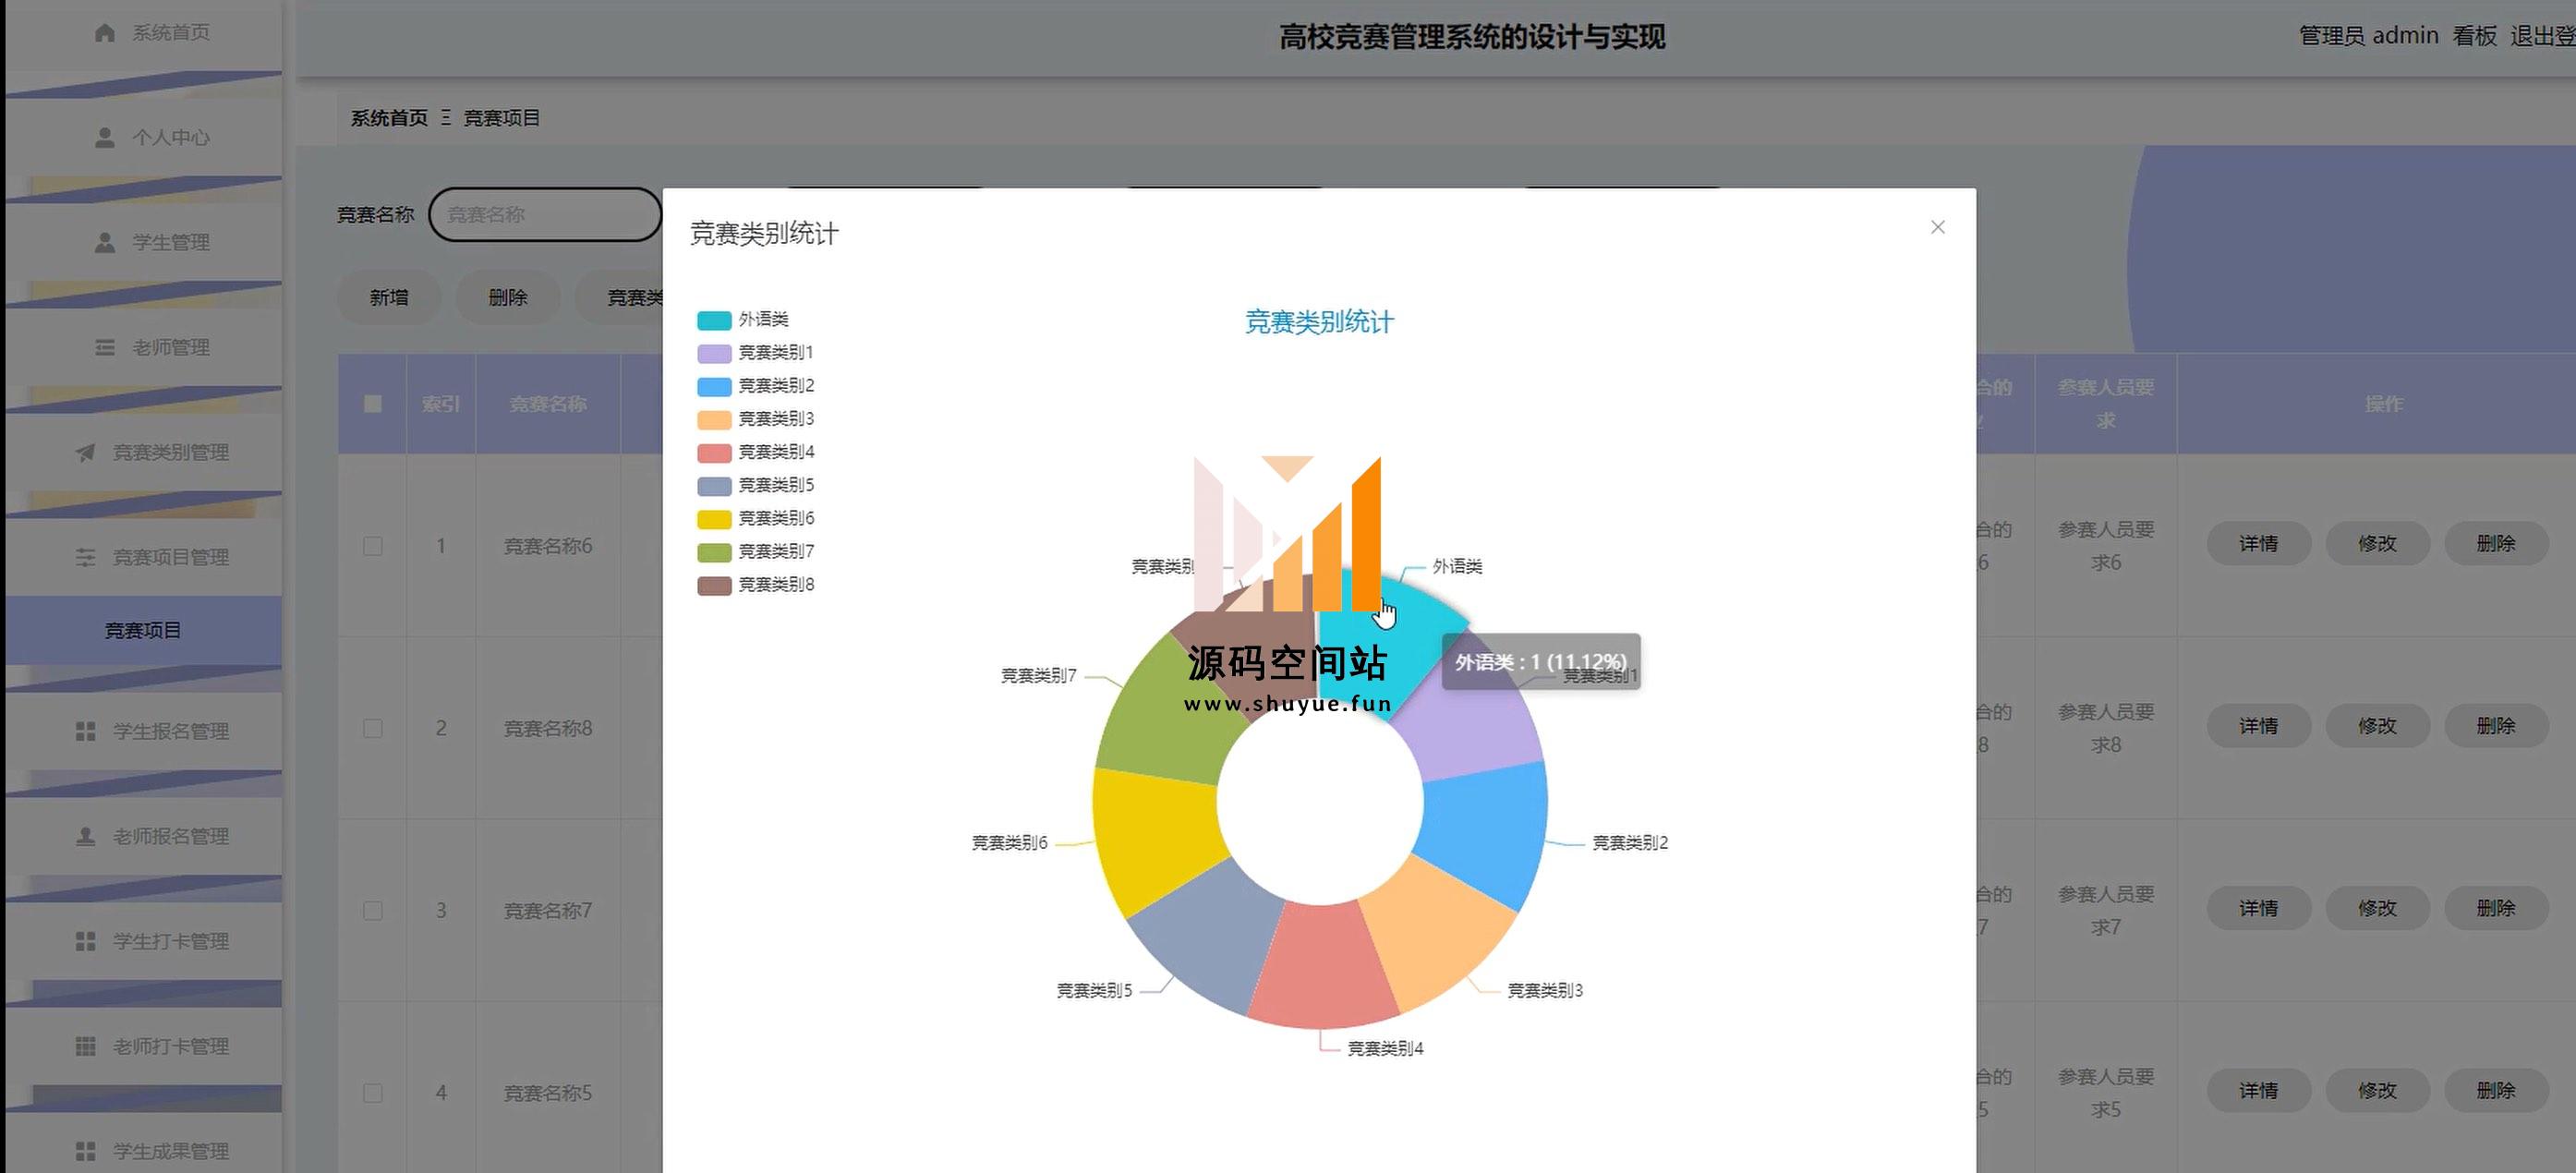Click the sliders icon beside 竞赛项目管理
This screenshot has height=1173, width=2576.
[86, 557]
